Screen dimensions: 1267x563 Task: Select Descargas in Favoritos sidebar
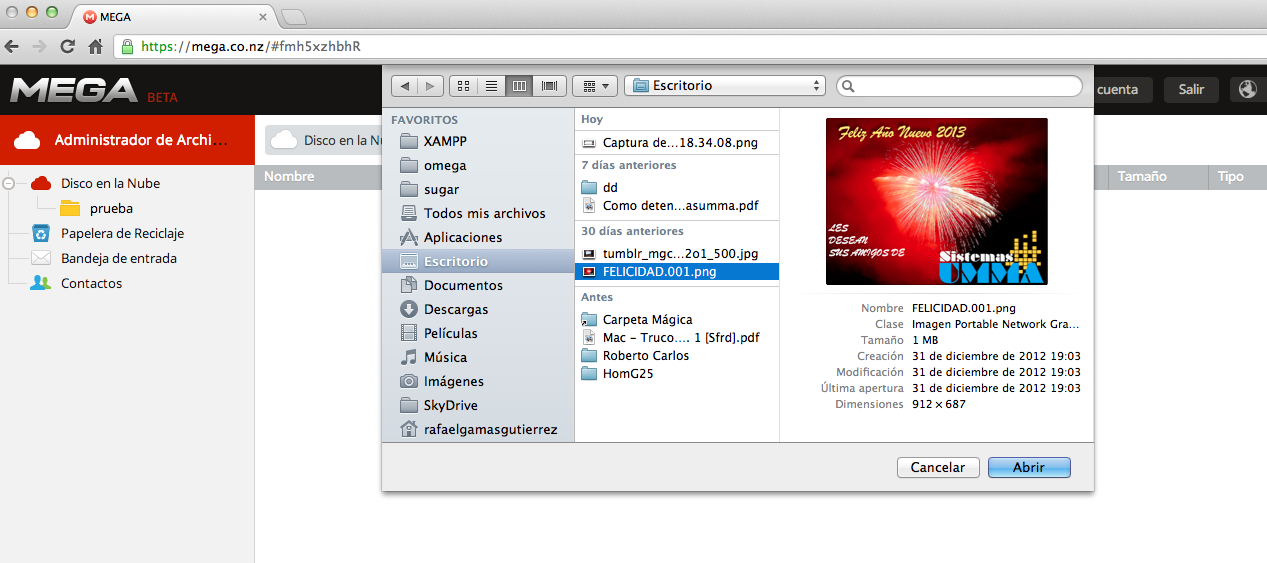(456, 309)
